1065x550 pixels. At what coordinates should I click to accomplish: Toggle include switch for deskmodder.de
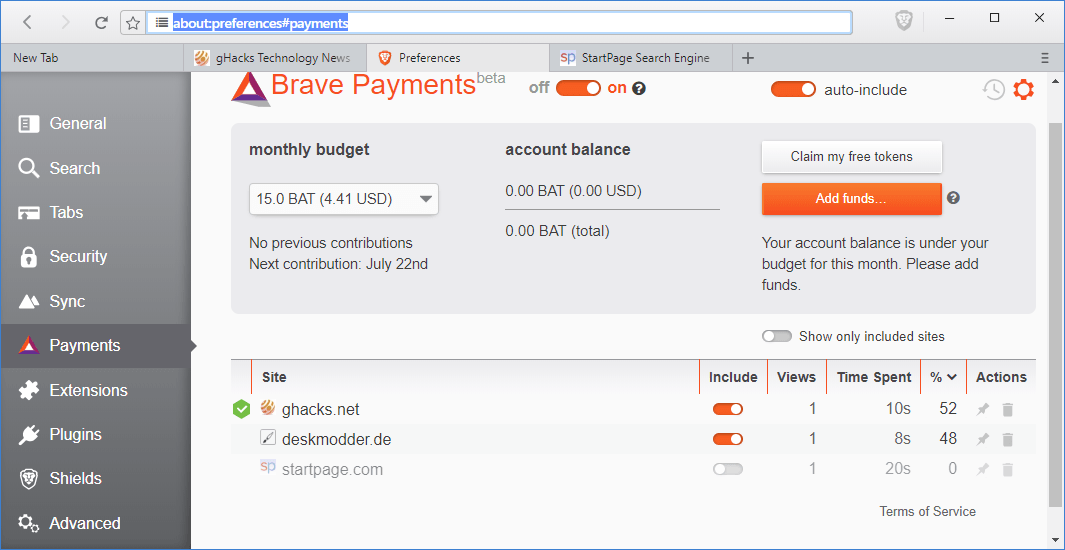728,439
